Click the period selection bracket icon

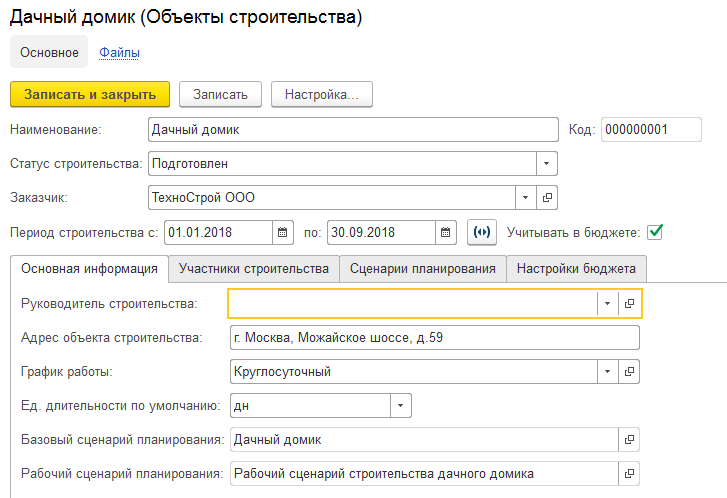coord(482,232)
